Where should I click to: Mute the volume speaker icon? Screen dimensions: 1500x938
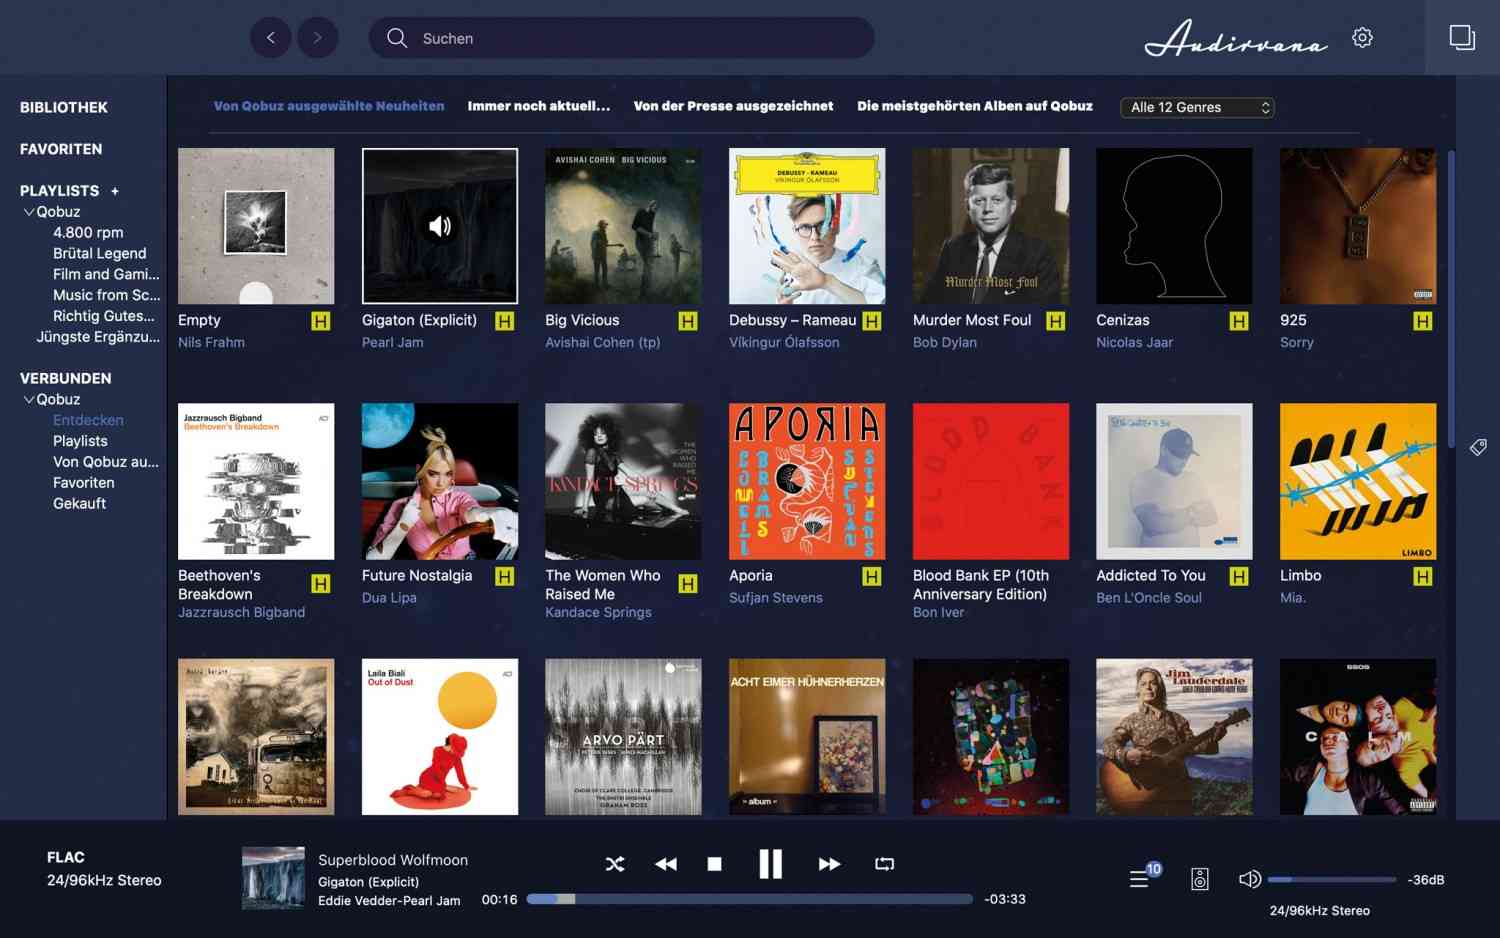1249,879
